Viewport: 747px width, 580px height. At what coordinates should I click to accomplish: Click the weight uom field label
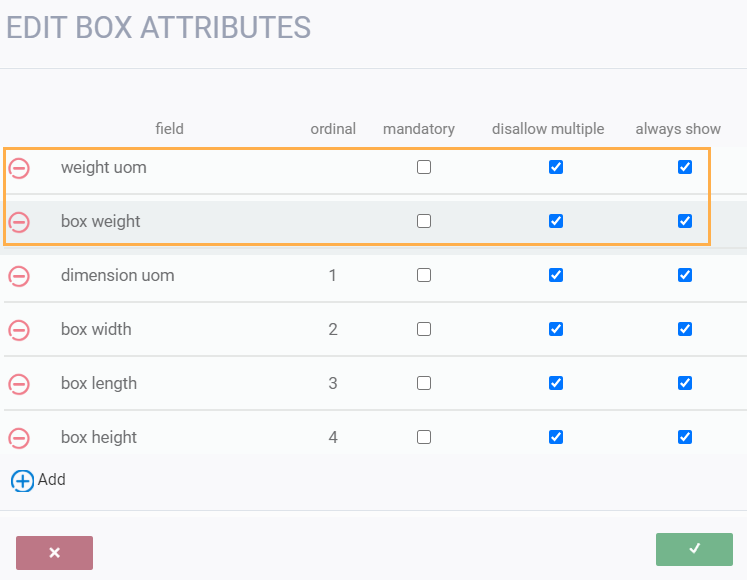(103, 167)
